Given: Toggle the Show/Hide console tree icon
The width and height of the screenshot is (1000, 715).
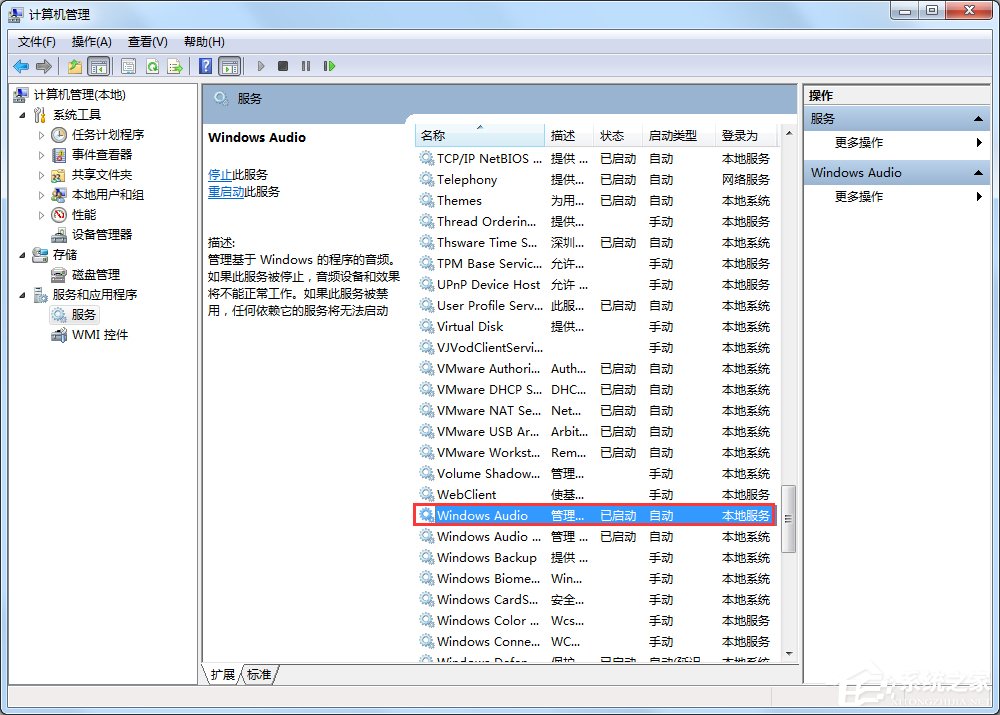Looking at the screenshot, I should pyautogui.click(x=98, y=66).
